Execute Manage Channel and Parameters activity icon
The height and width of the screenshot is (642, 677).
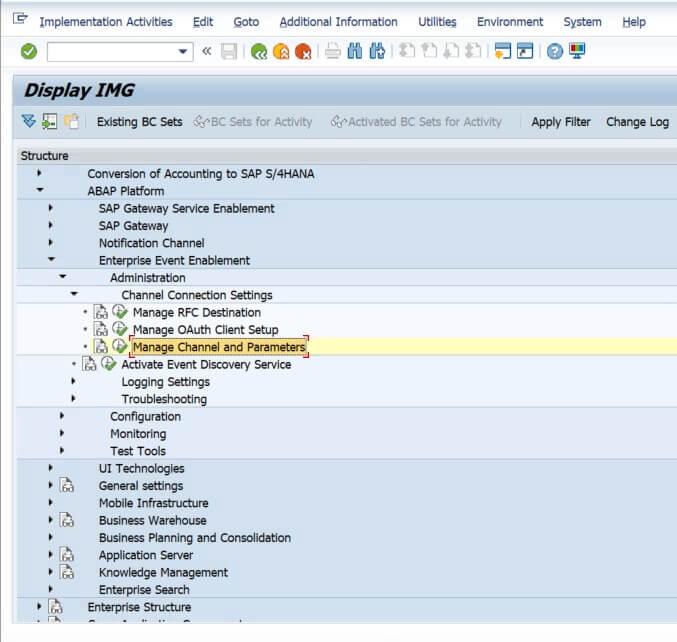tap(120, 346)
